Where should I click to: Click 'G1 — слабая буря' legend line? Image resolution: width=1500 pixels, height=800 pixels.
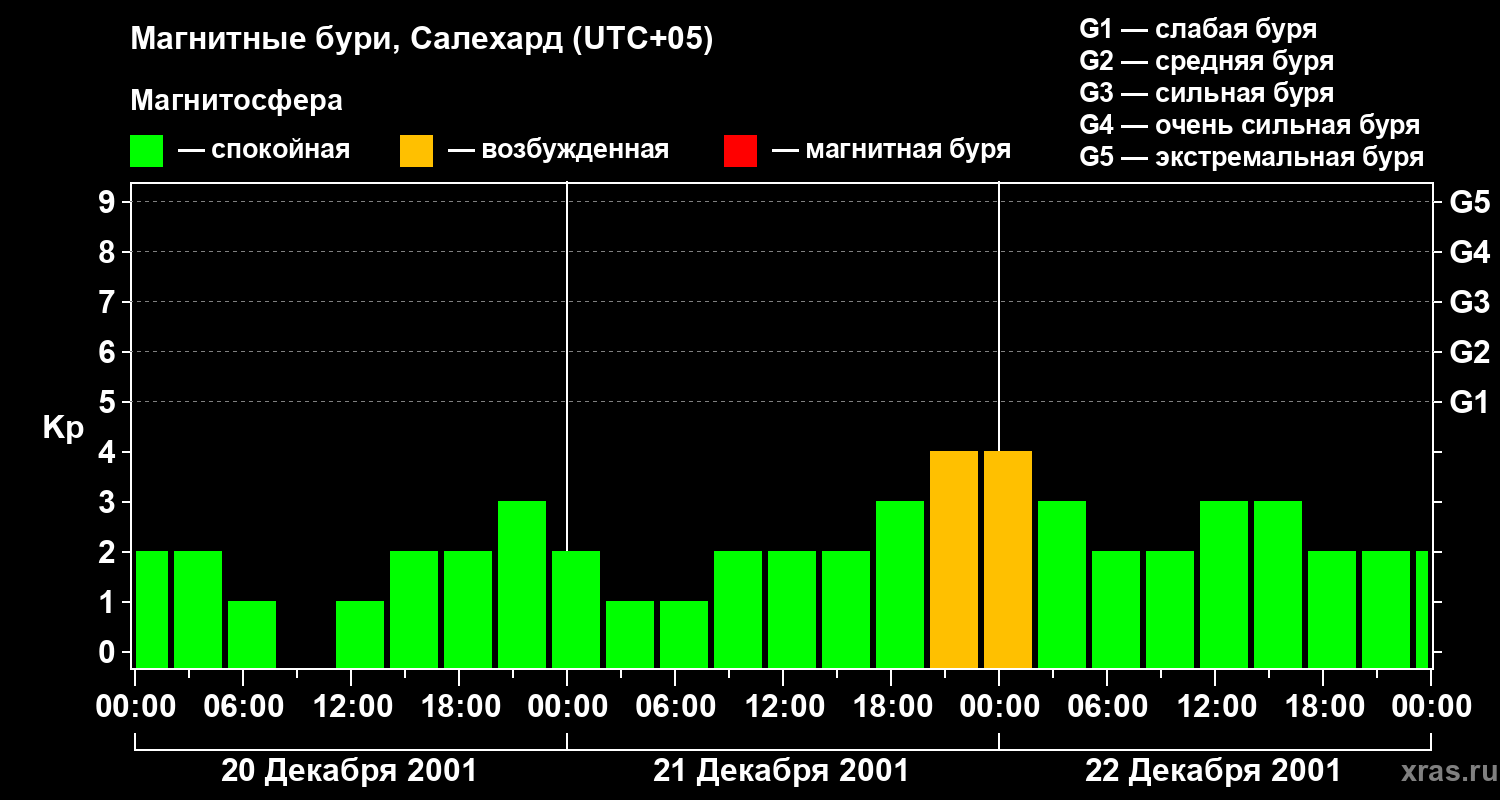1198,29
